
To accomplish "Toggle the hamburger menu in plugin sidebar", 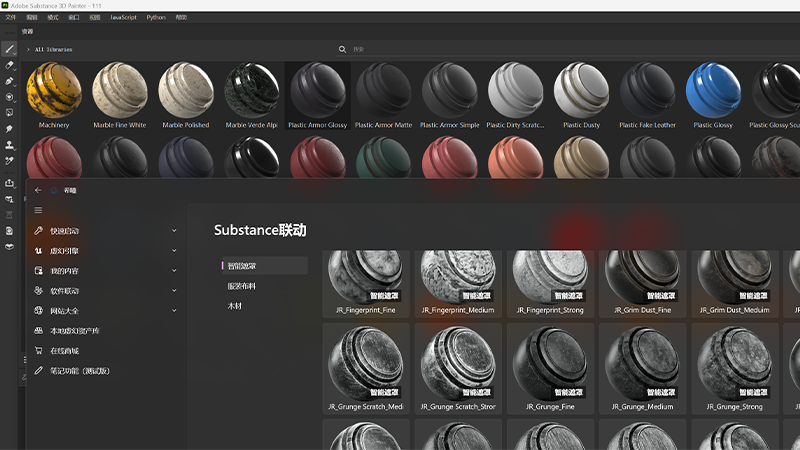I will [38, 210].
